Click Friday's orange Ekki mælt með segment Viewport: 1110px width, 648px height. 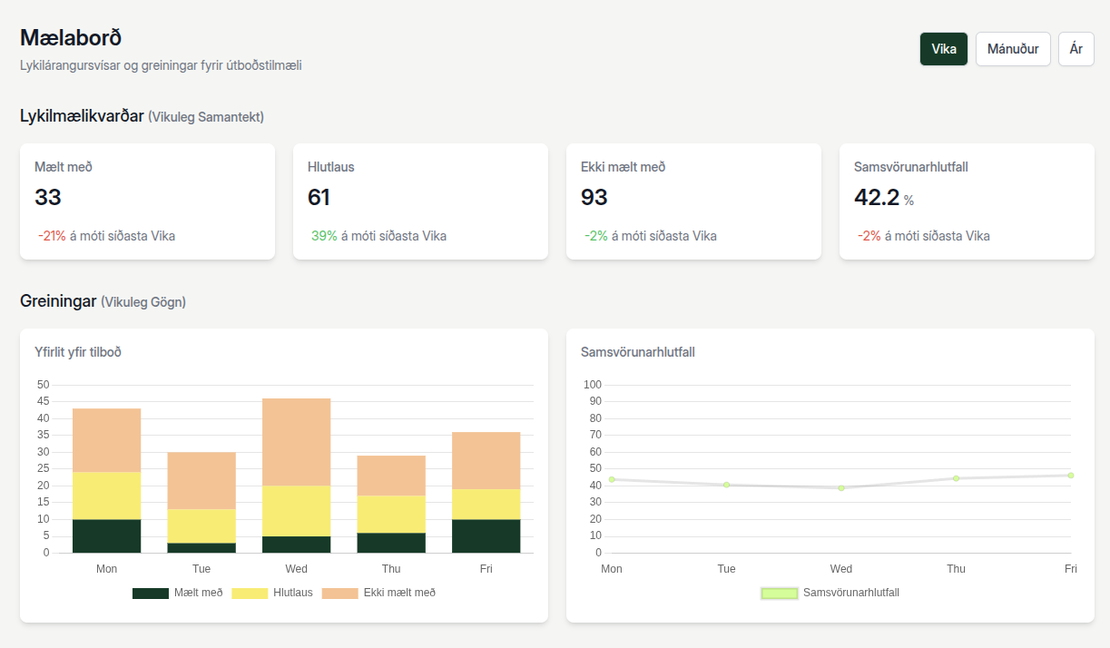(x=486, y=460)
